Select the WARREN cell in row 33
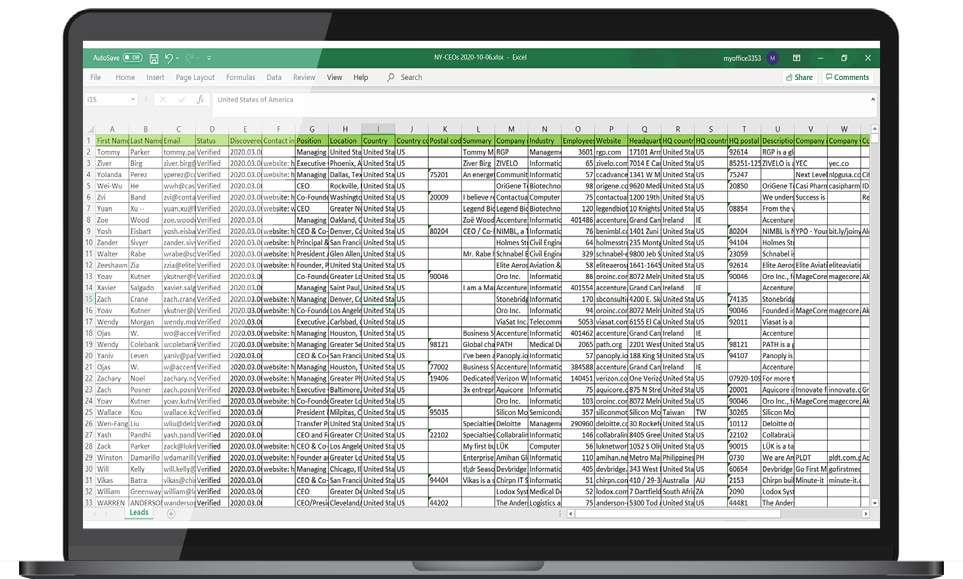The height and width of the screenshot is (579, 963). pyautogui.click(x=112, y=503)
